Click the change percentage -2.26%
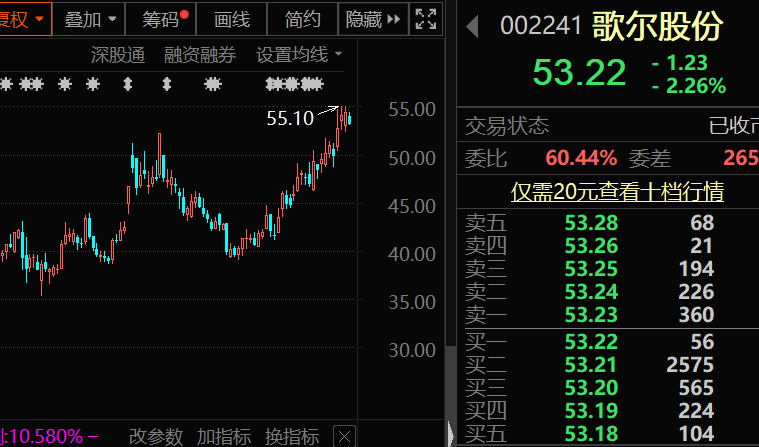Viewport: 759px width, 447px height. coord(689,86)
